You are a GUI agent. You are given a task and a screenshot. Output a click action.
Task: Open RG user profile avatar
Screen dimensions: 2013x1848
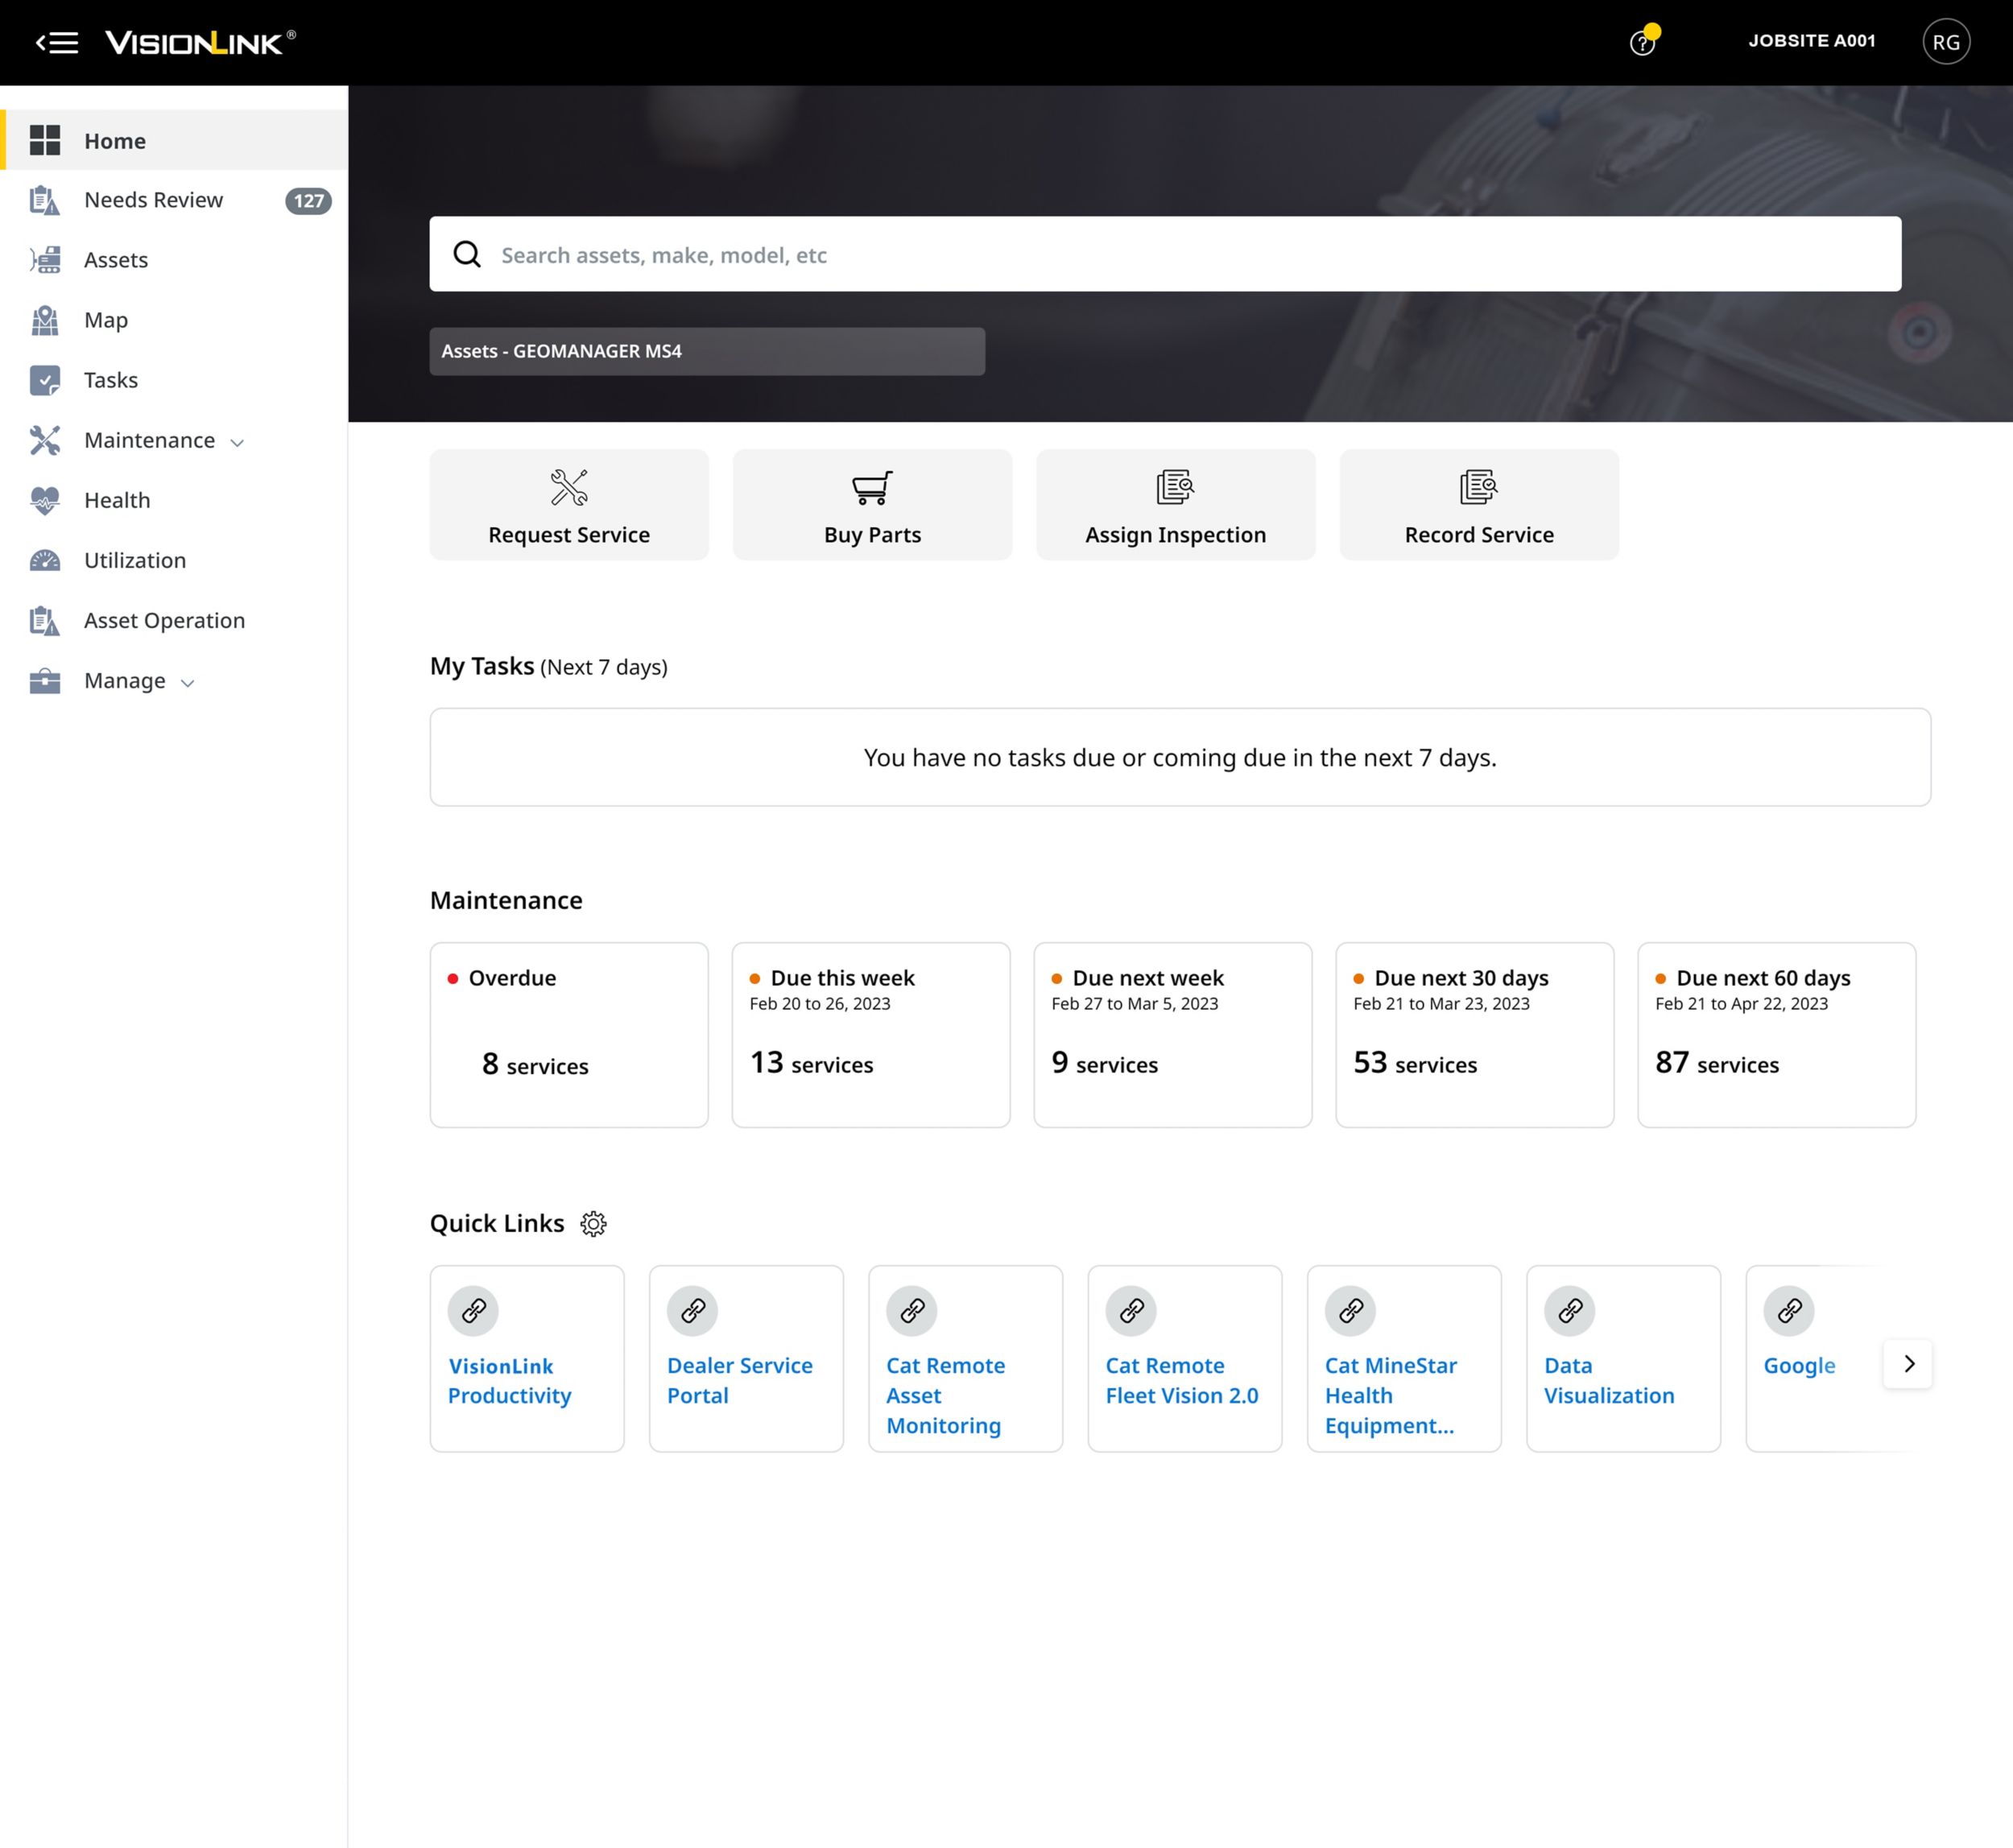click(x=1945, y=42)
